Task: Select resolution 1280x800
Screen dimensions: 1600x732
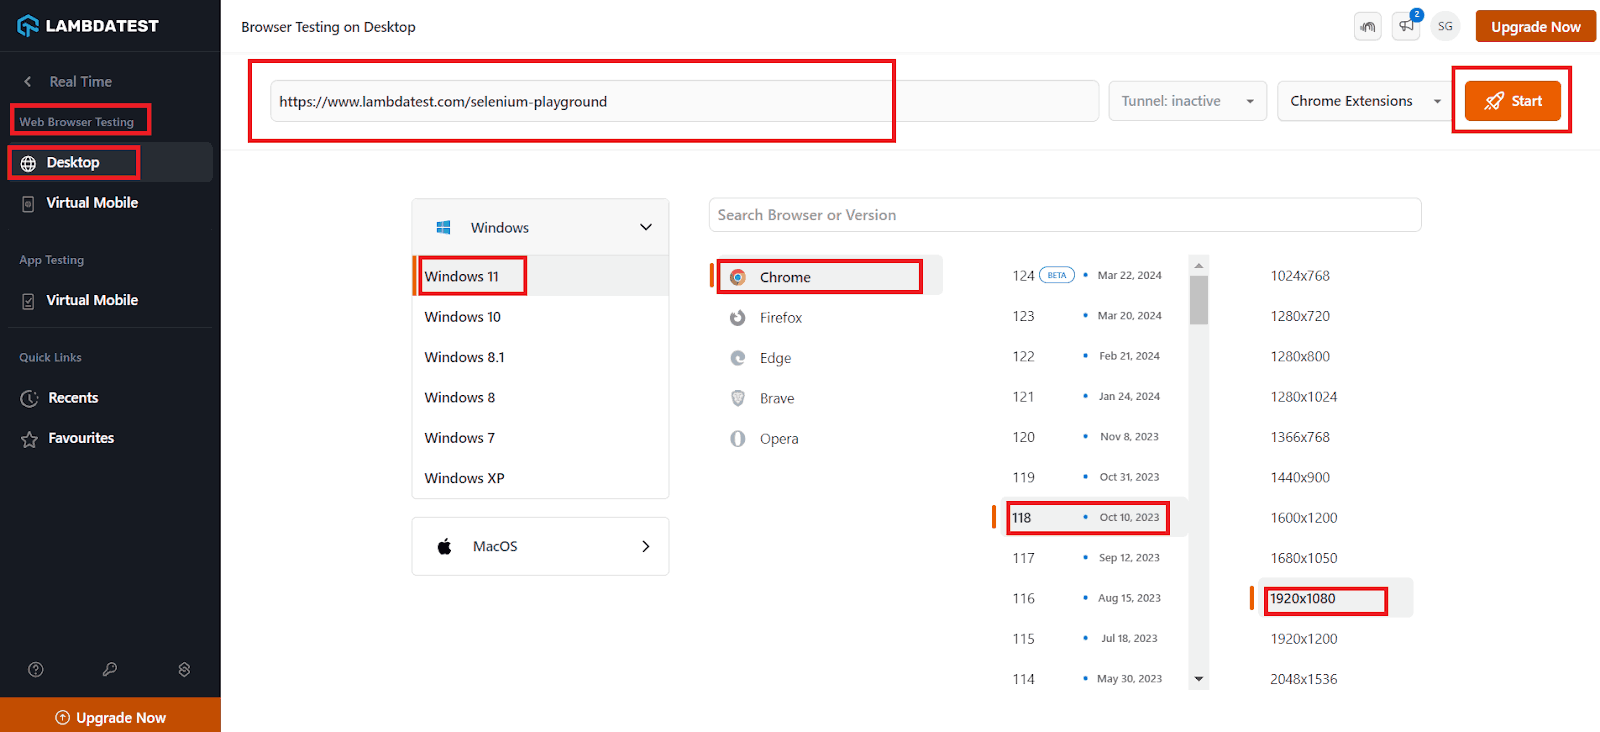Action: click(x=1300, y=356)
